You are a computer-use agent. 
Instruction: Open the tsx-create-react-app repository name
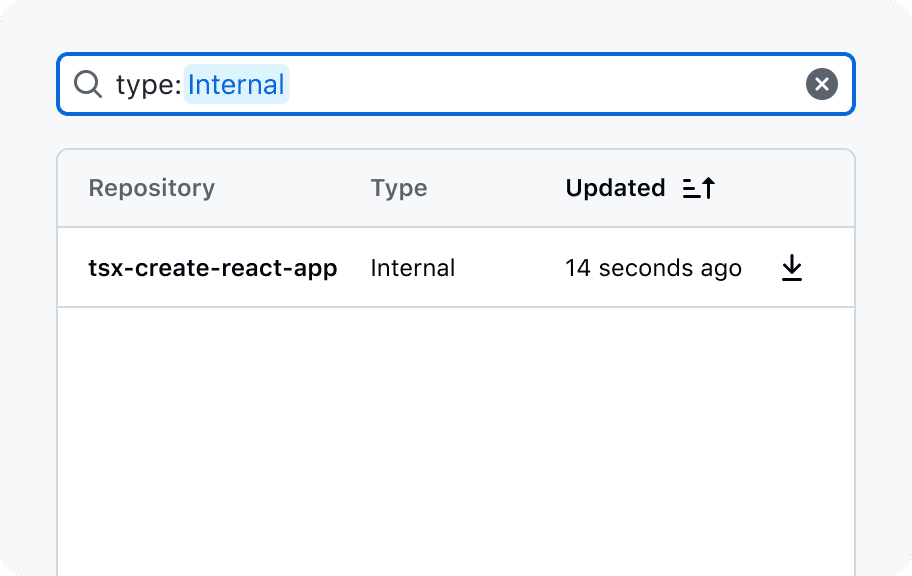(x=213, y=268)
